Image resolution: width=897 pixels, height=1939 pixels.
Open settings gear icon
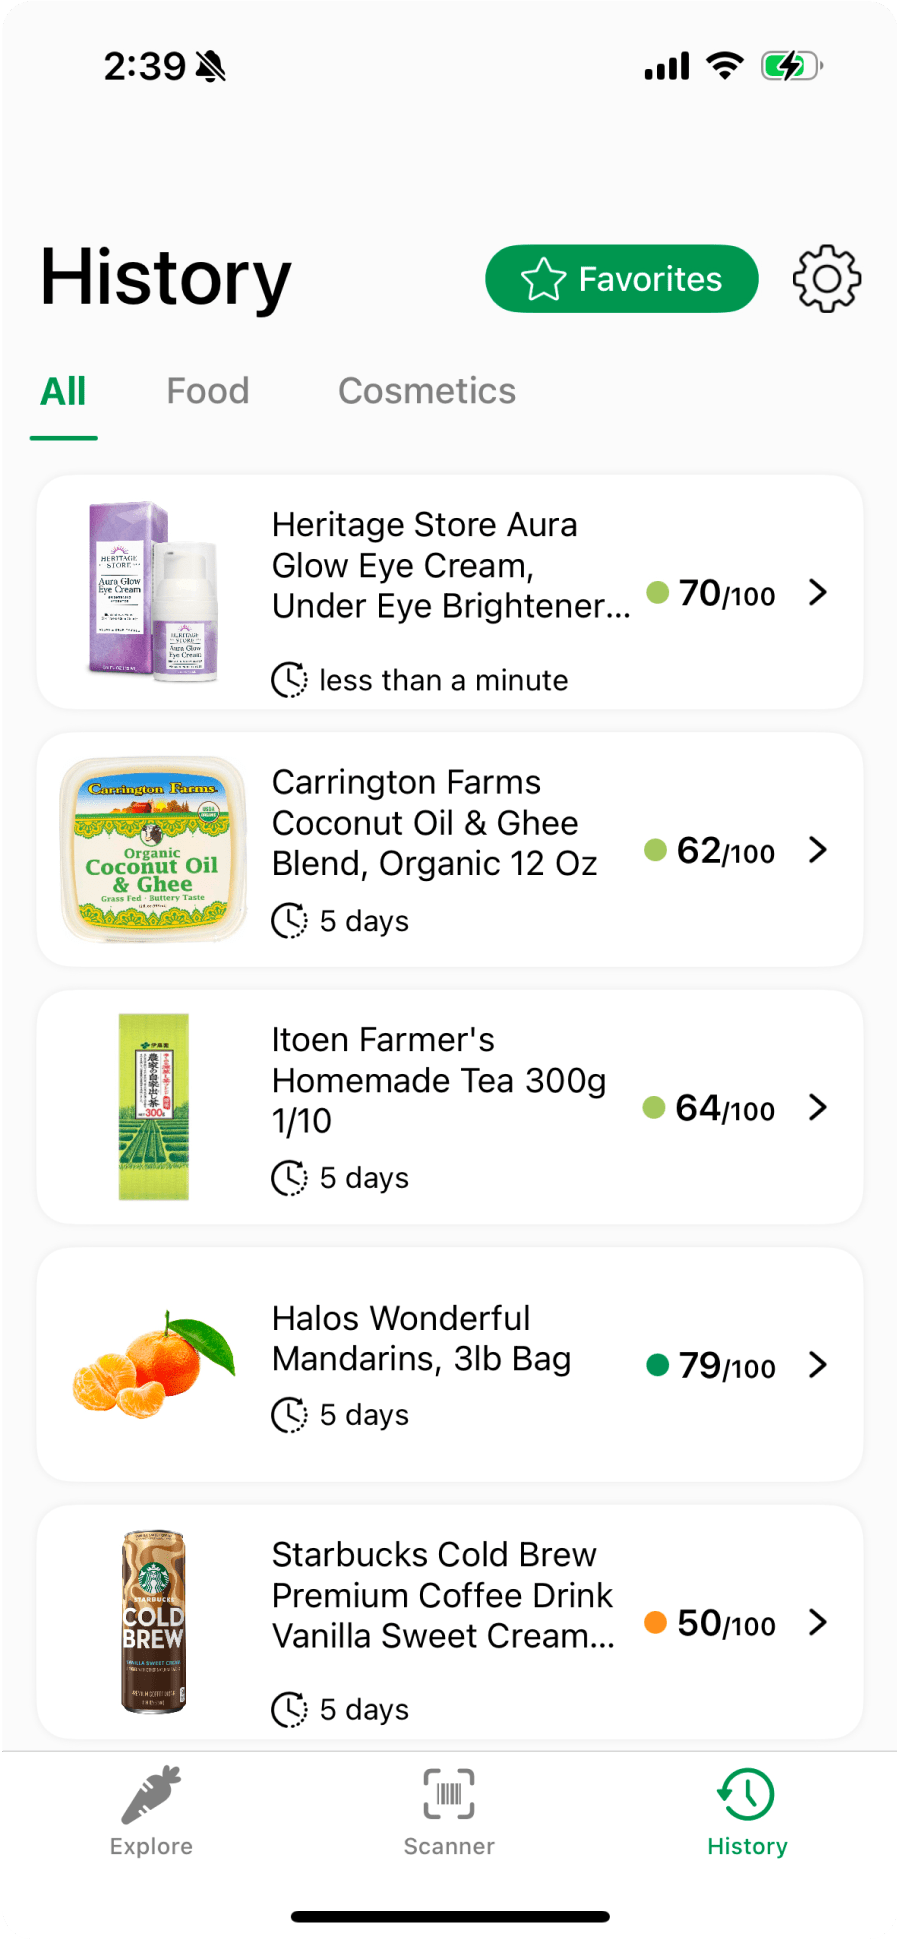click(826, 279)
